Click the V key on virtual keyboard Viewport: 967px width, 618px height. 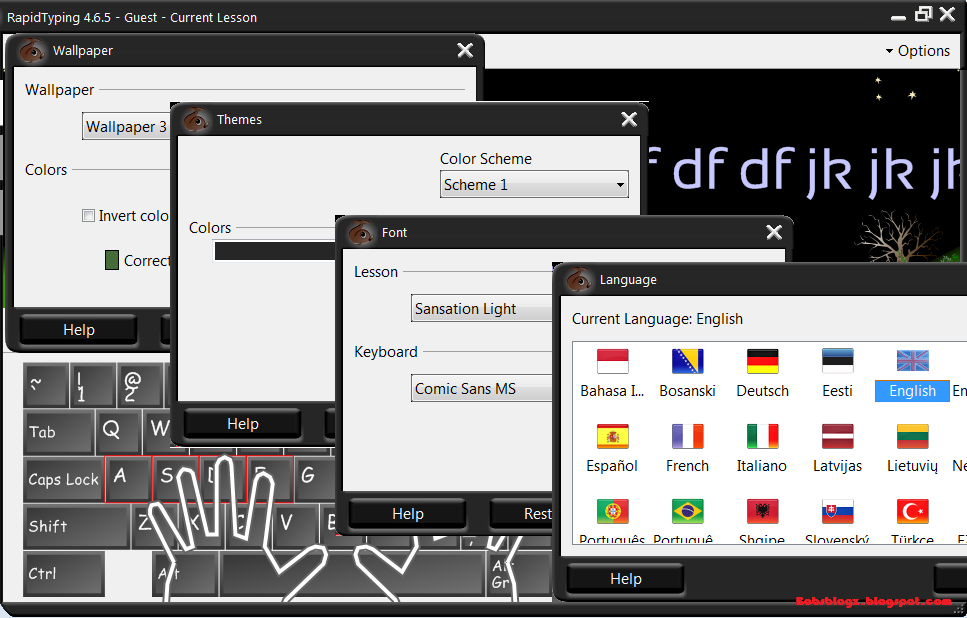tap(295, 525)
